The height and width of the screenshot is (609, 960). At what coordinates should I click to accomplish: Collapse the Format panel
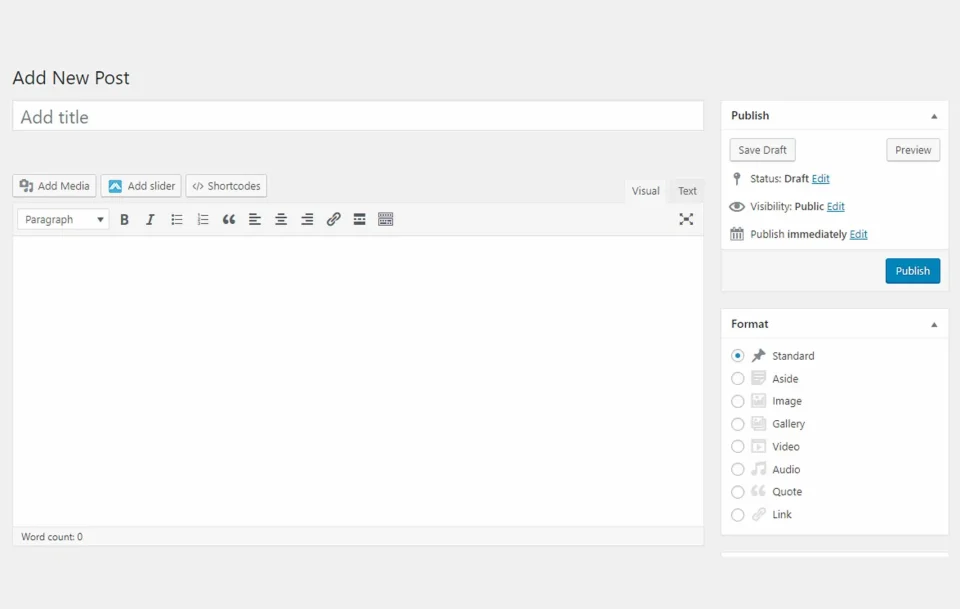(x=934, y=325)
